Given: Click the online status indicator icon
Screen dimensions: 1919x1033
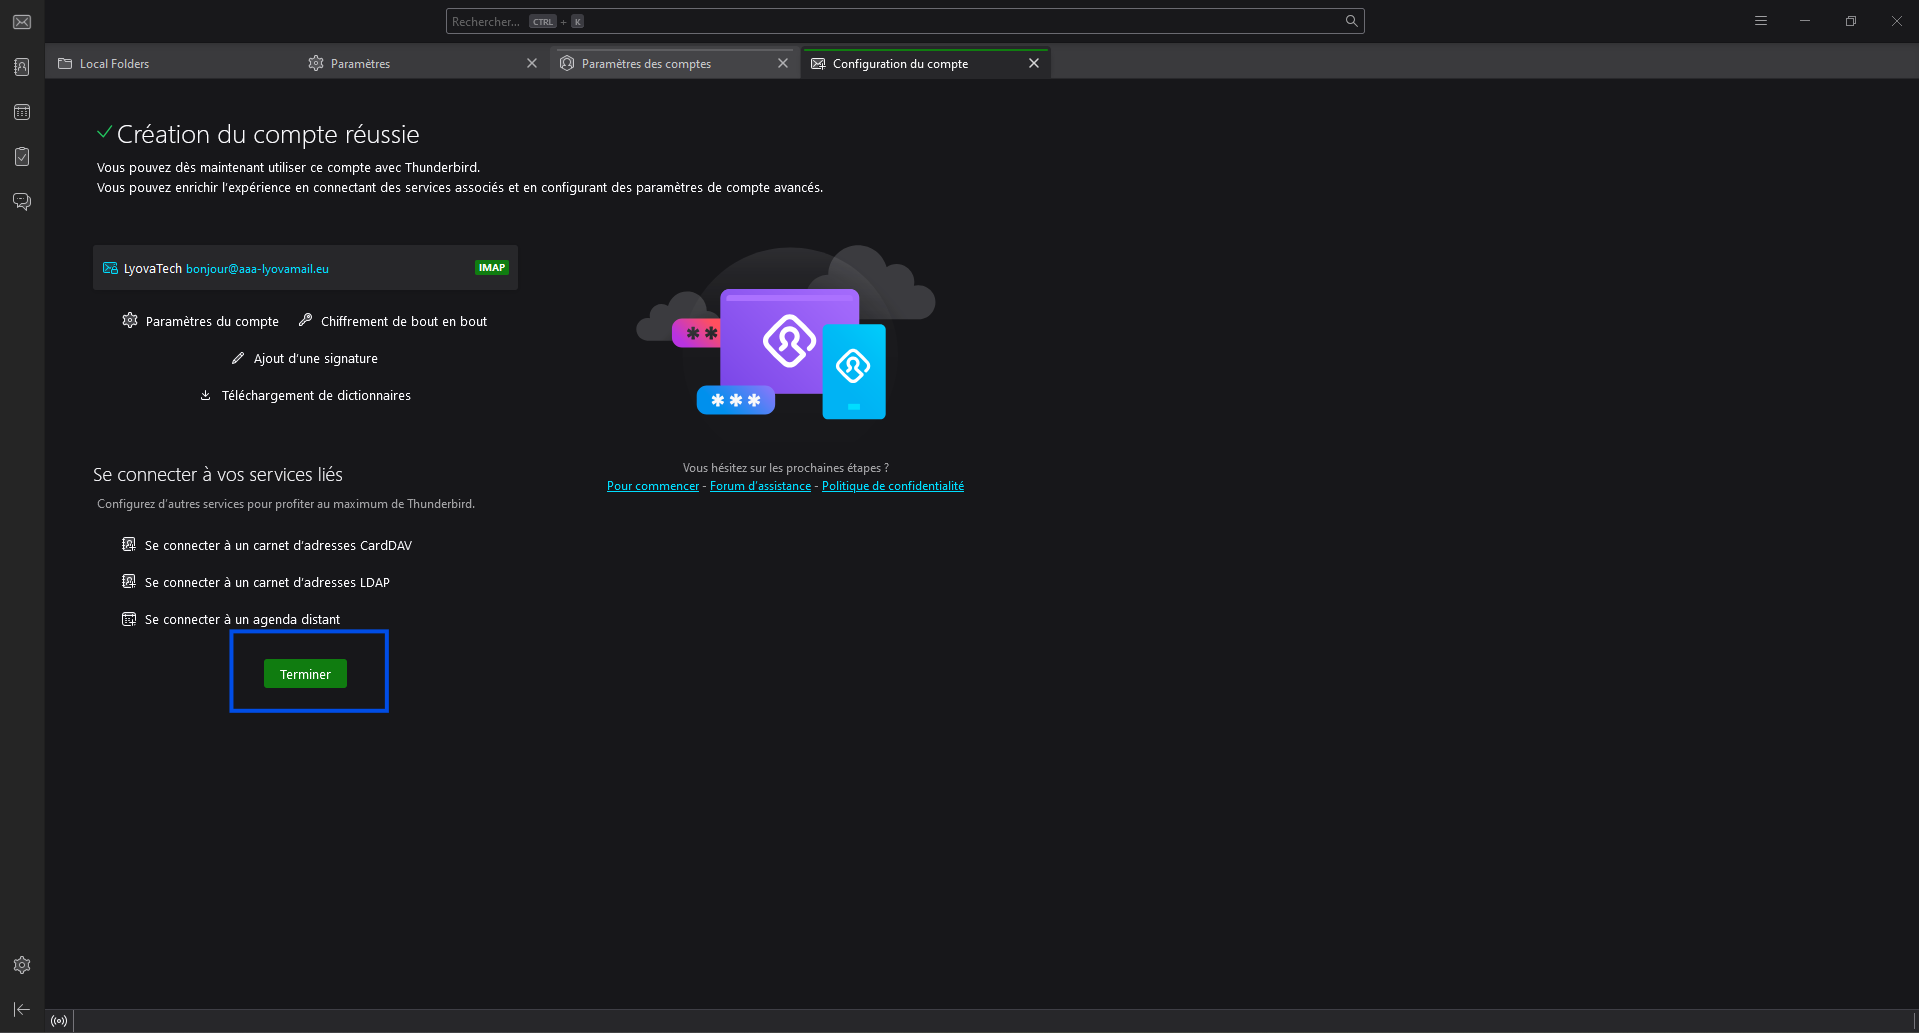Looking at the screenshot, I should 59,1021.
